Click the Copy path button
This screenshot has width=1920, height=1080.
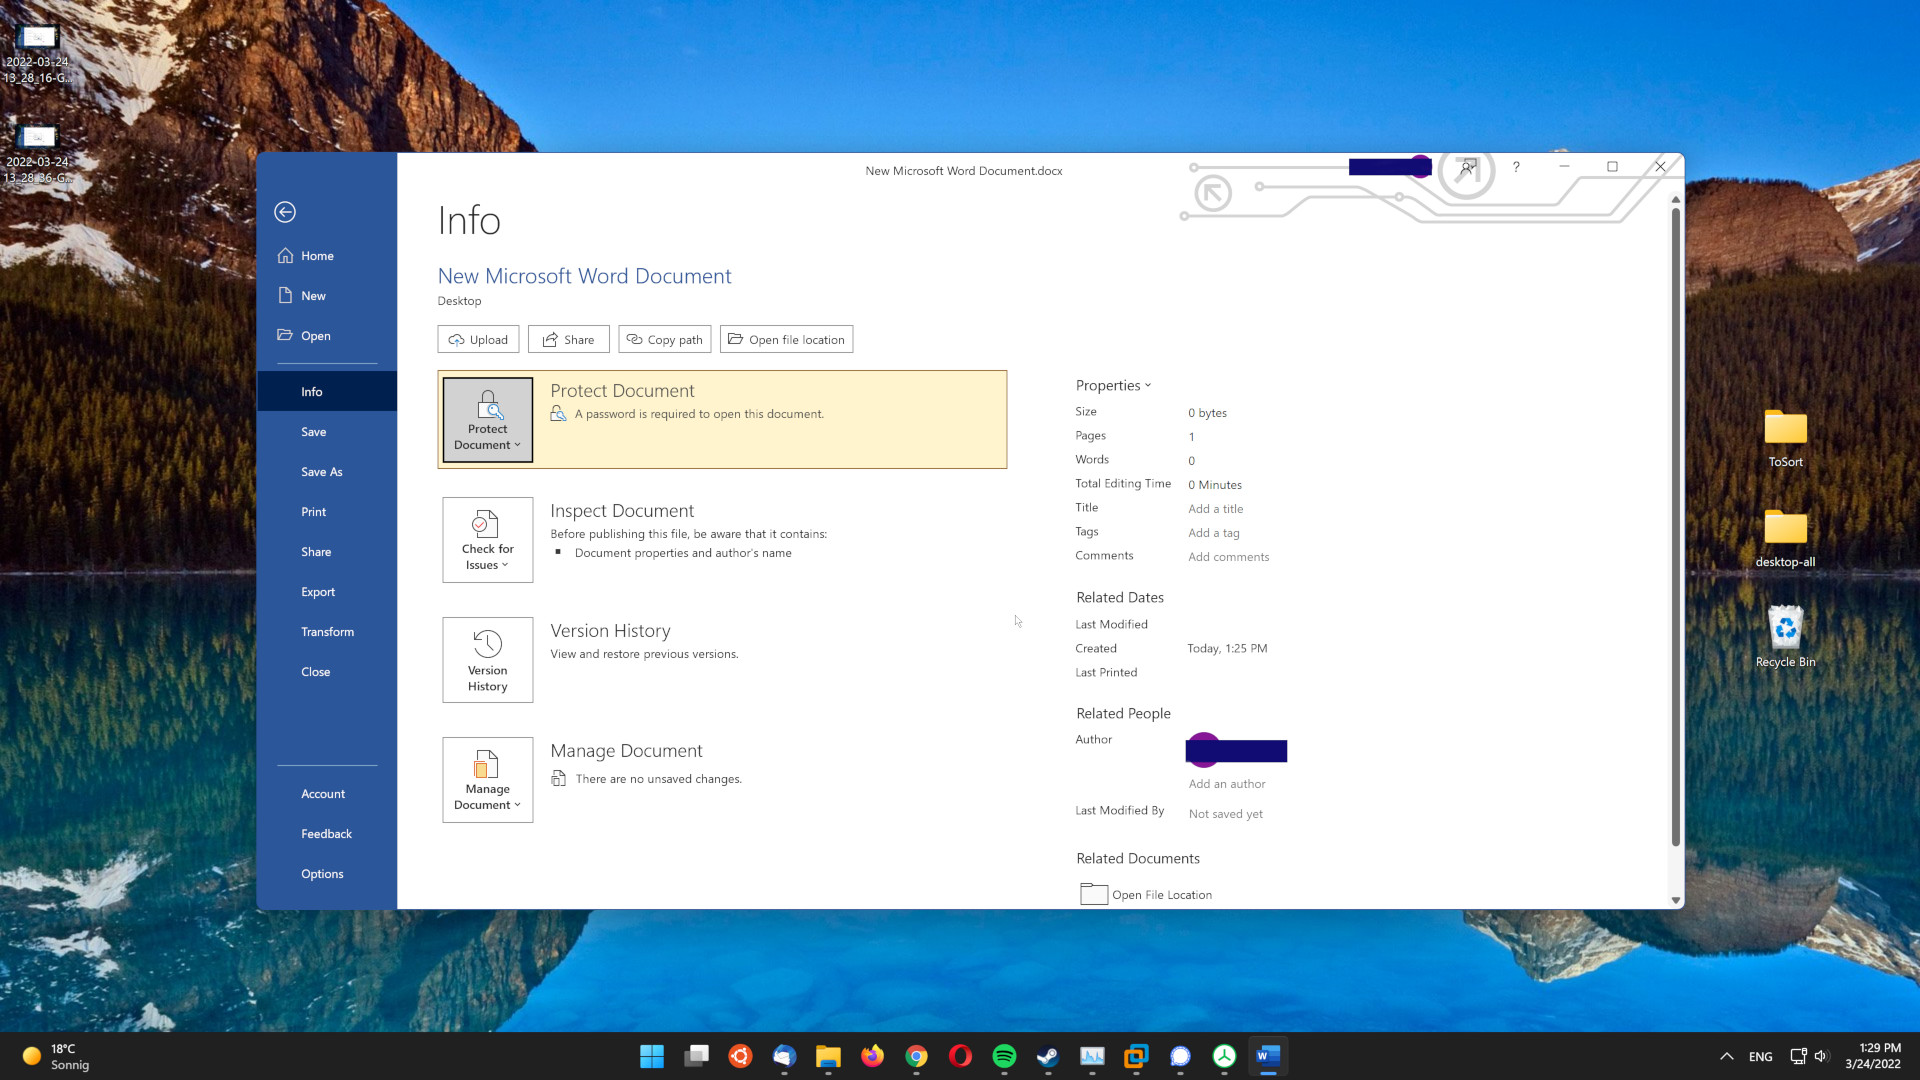[665, 340]
